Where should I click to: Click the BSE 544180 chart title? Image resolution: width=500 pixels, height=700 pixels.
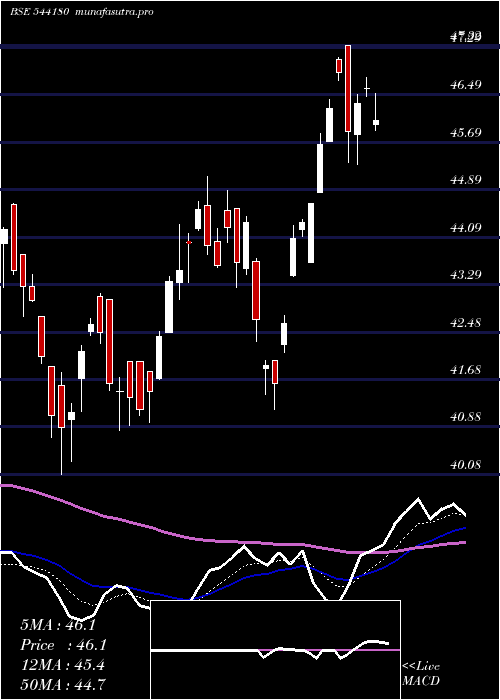[x=39, y=12]
